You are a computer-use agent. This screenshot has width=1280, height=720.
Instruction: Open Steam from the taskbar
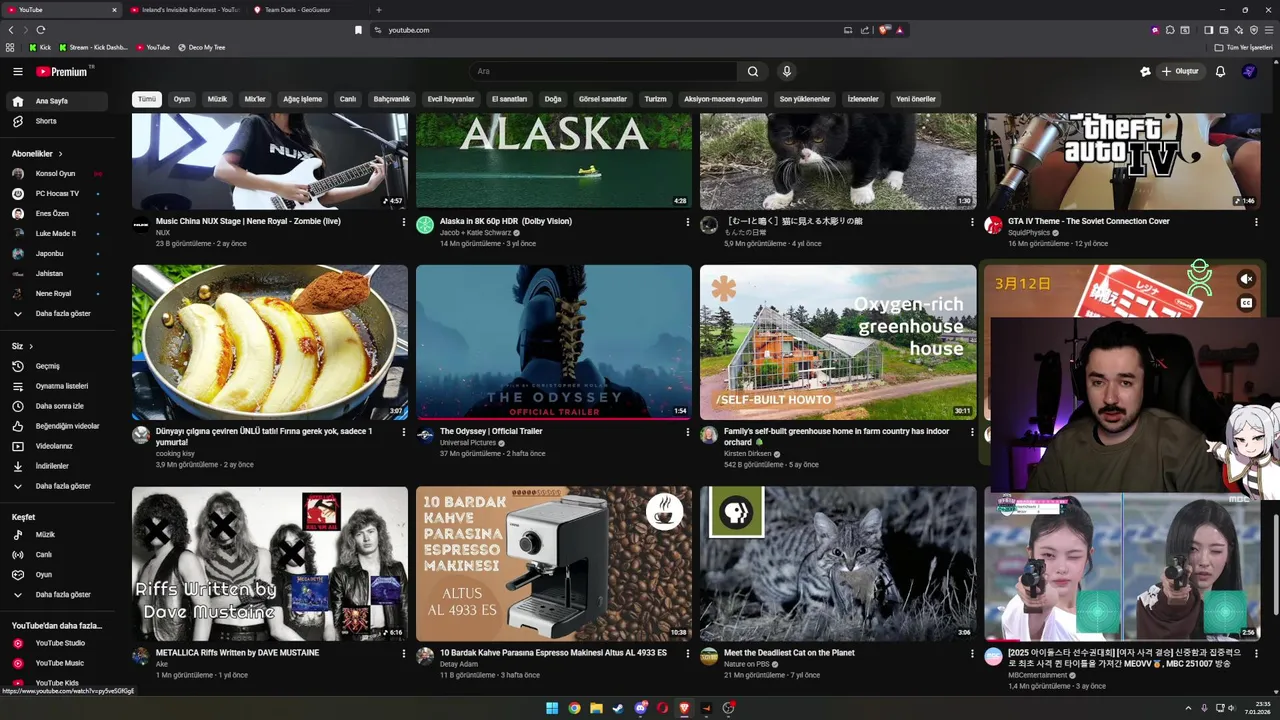coord(618,708)
